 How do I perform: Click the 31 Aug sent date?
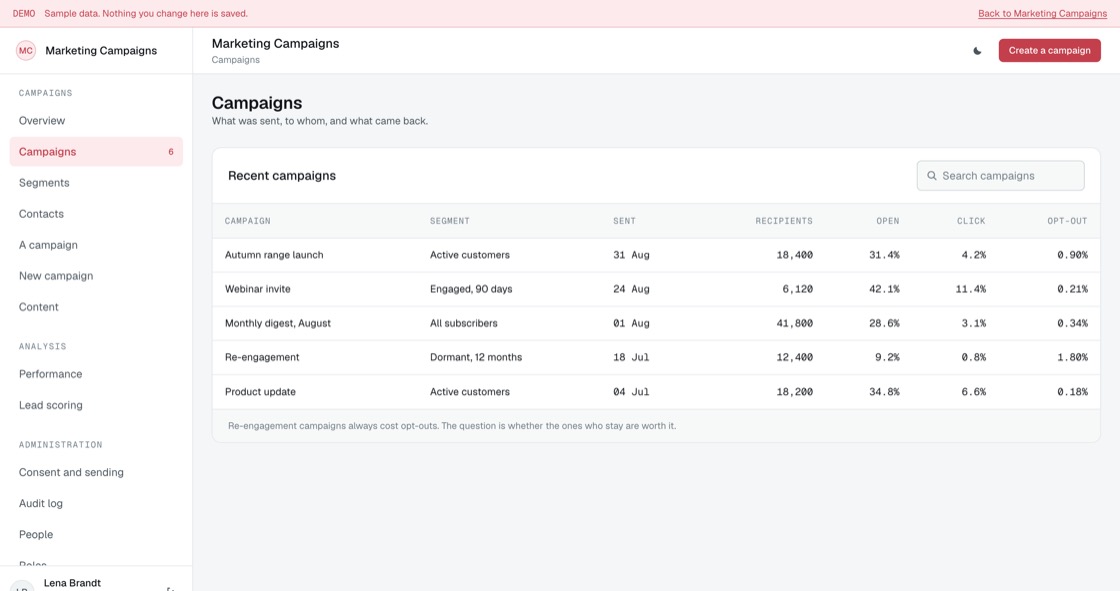[631, 255]
